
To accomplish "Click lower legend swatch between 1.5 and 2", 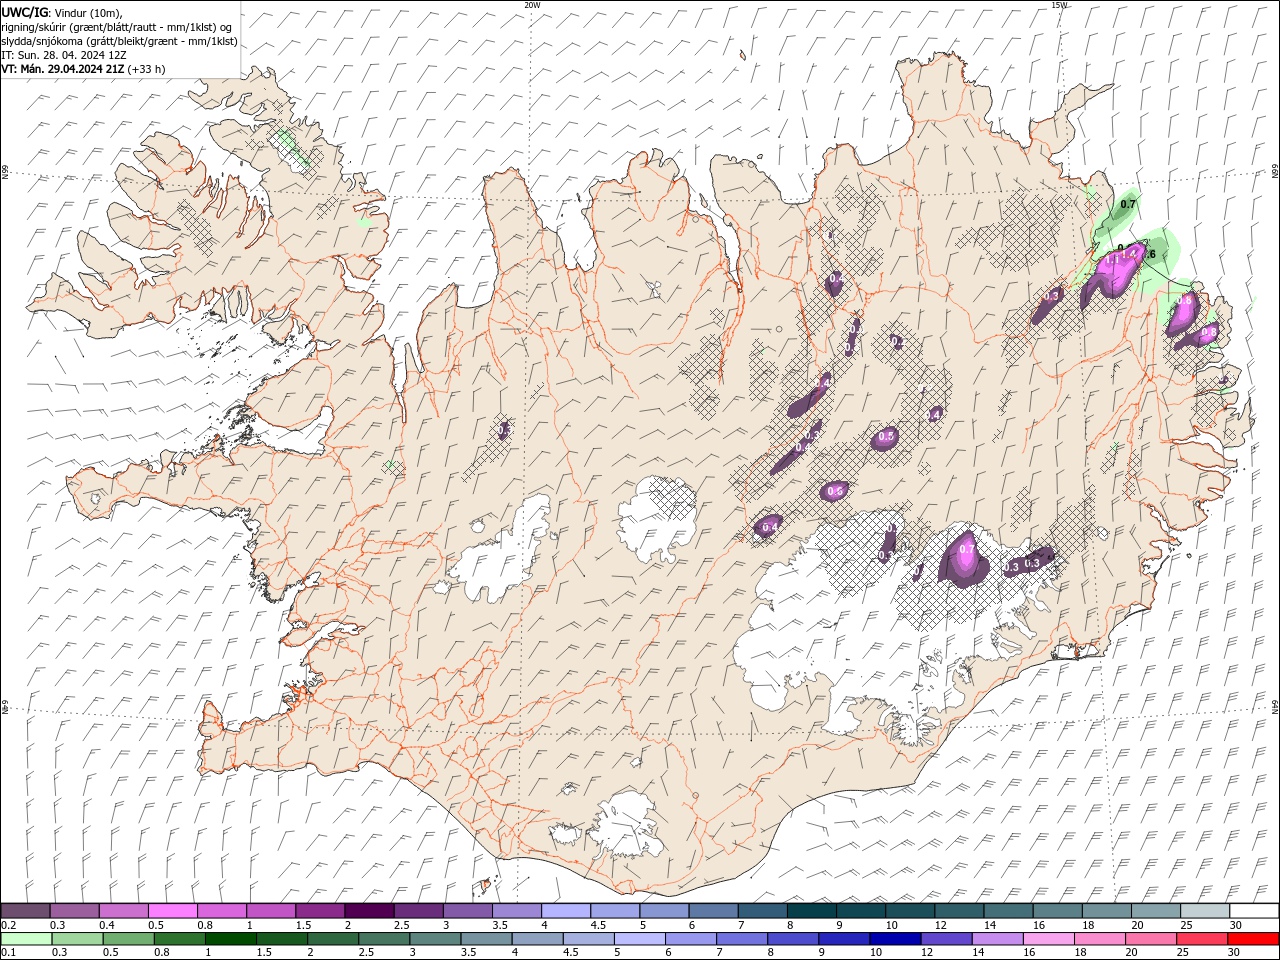I will (281, 938).
